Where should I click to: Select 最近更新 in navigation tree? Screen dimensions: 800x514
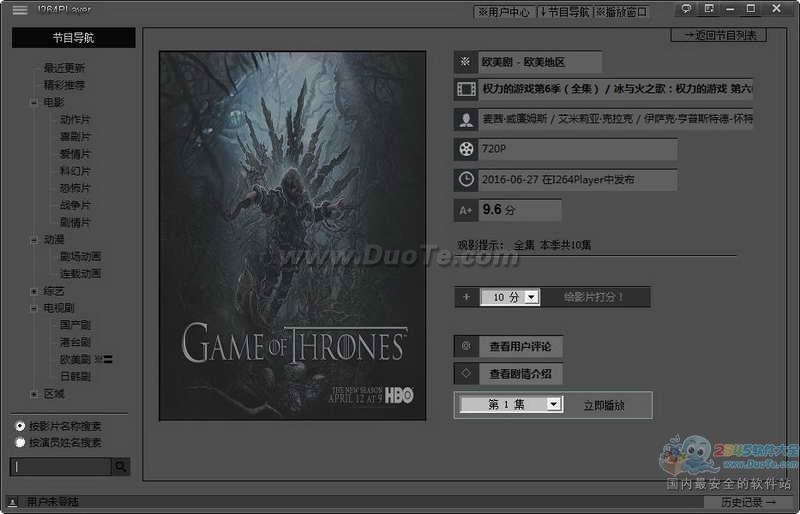click(64, 67)
